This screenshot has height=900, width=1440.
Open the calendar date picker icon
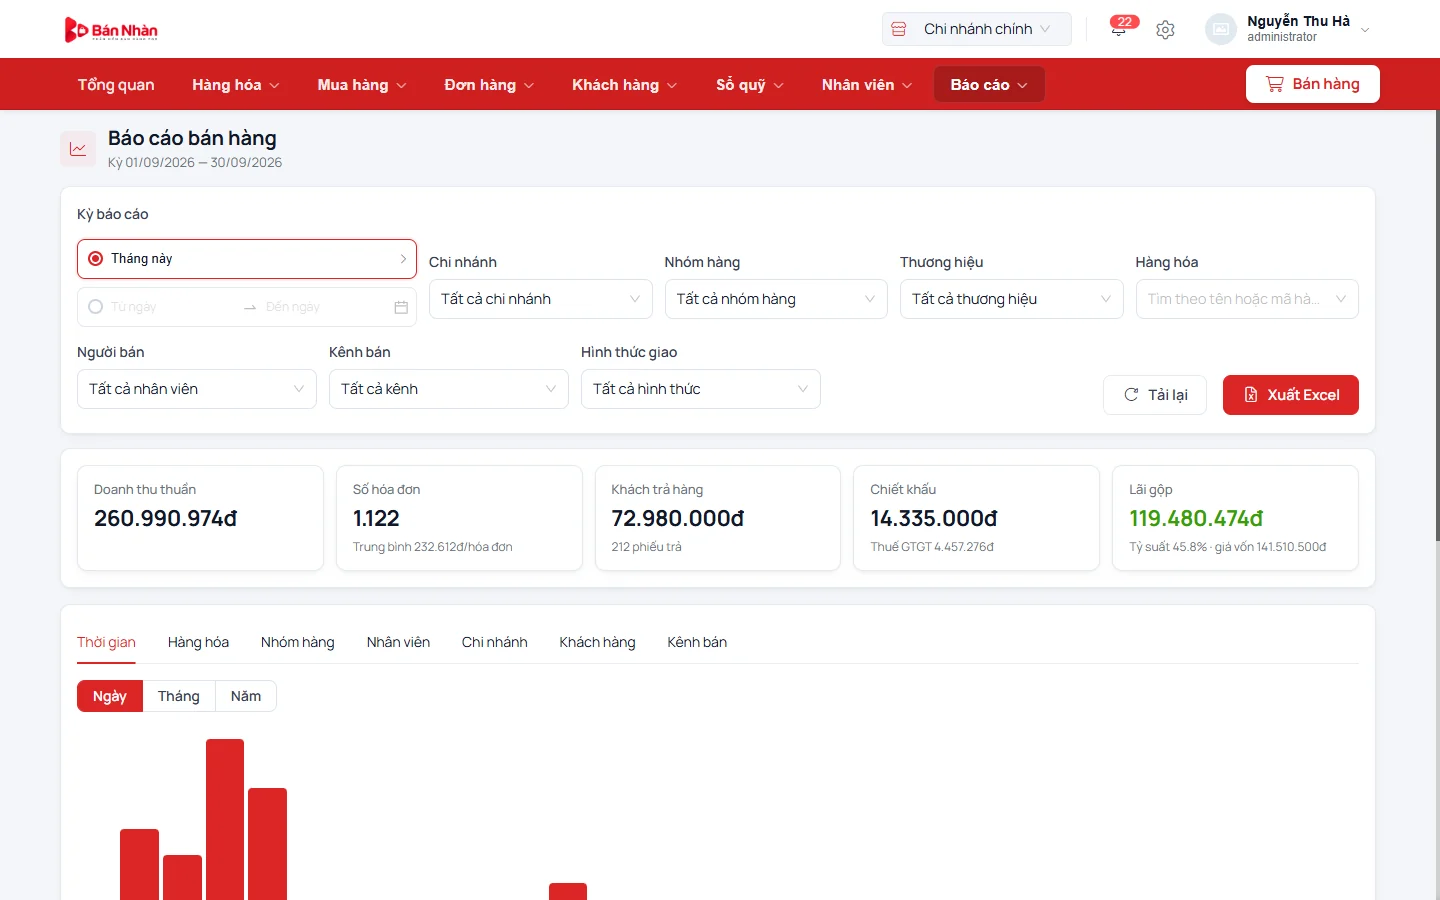tap(401, 307)
